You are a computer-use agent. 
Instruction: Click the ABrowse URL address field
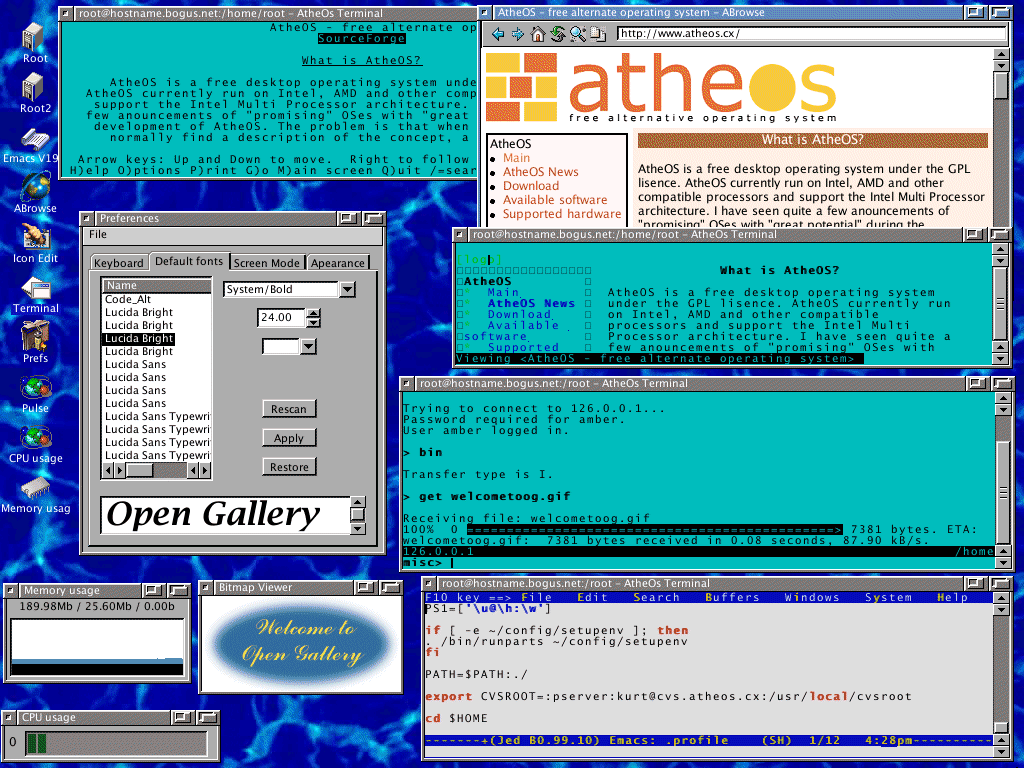tap(811, 33)
